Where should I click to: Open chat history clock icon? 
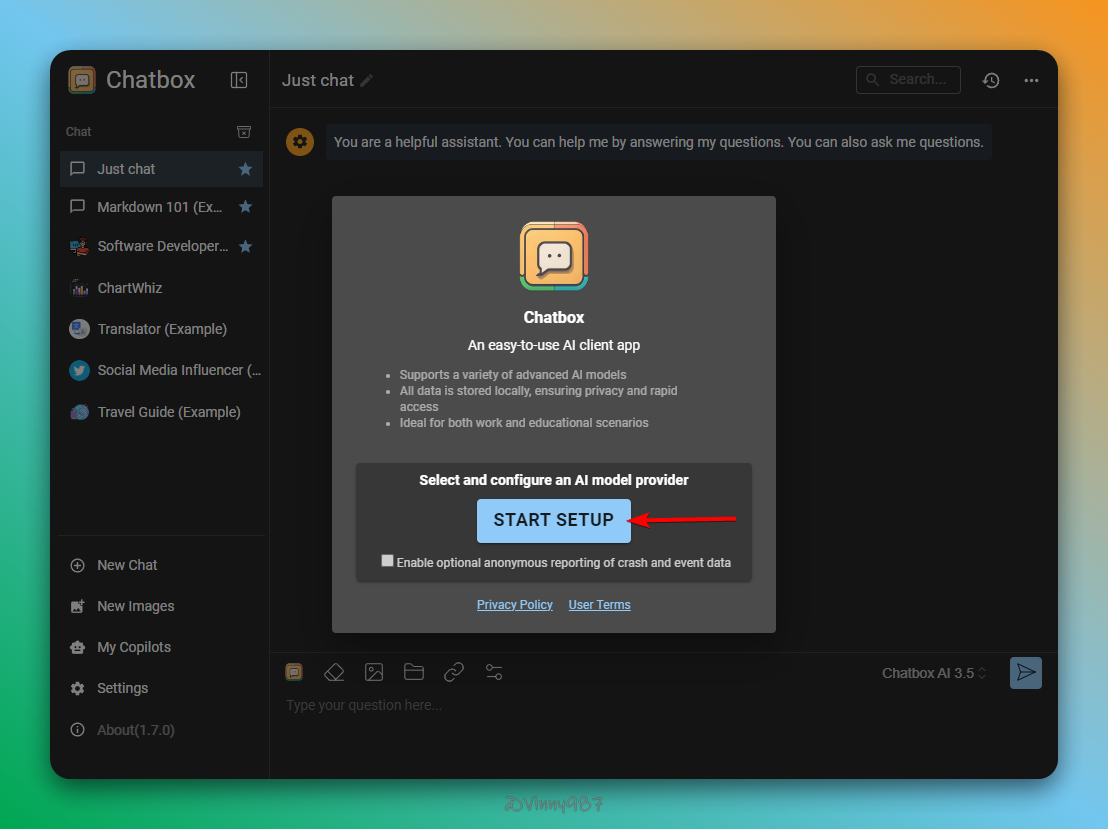pos(991,80)
